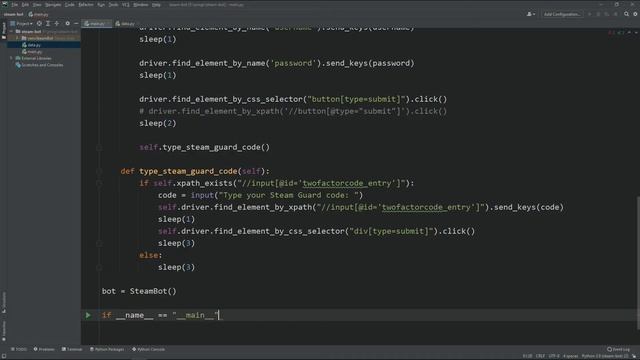The width and height of the screenshot is (640, 360).
Task: Click the red error count indicator
Action: point(611,32)
